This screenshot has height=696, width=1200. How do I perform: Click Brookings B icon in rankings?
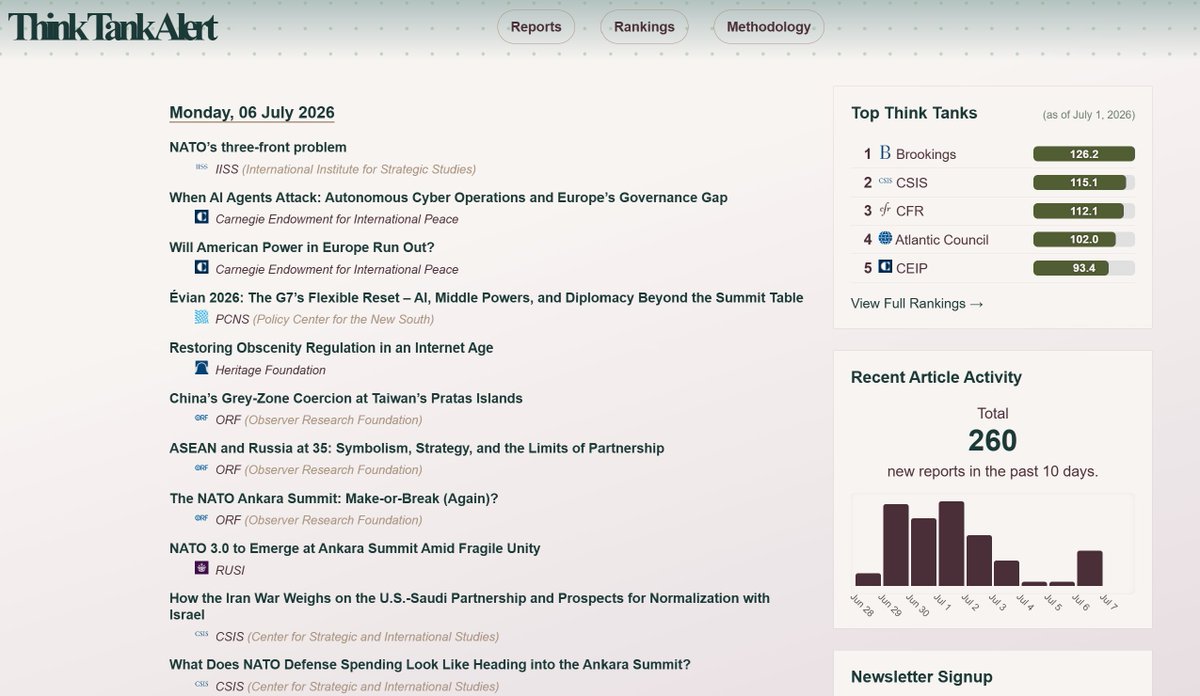click(885, 154)
